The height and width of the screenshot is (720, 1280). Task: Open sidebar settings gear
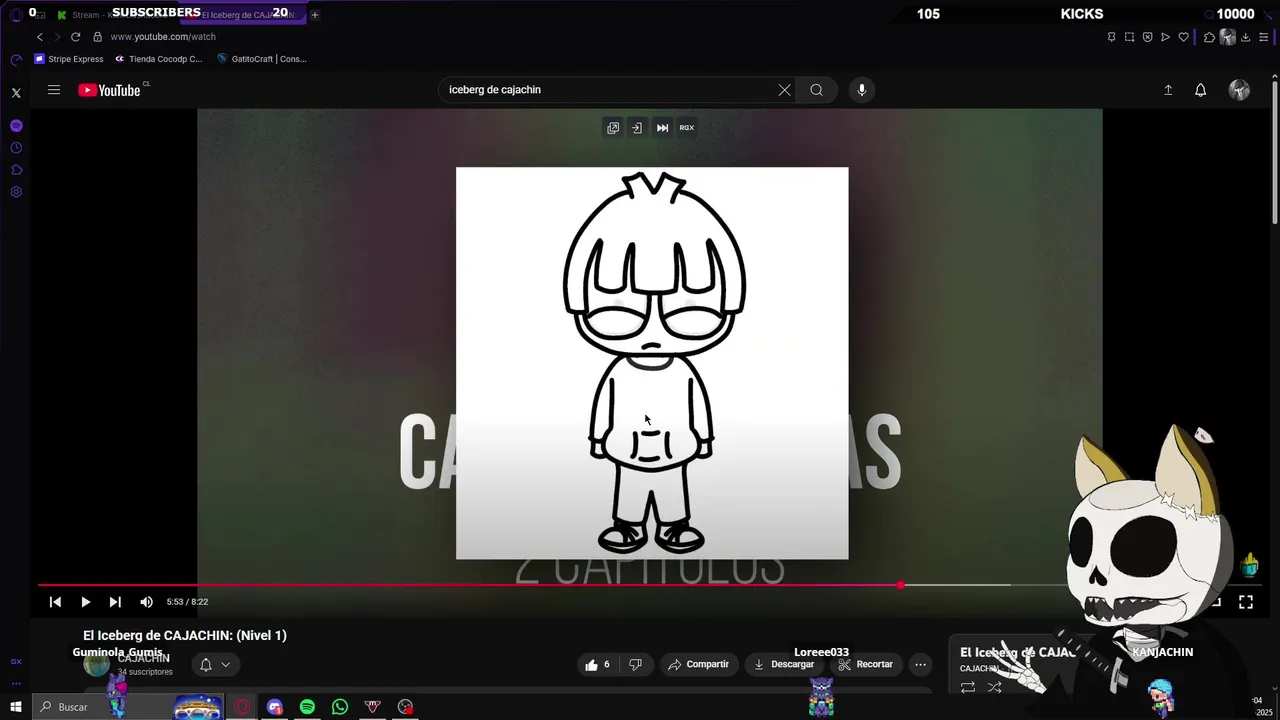point(16,192)
